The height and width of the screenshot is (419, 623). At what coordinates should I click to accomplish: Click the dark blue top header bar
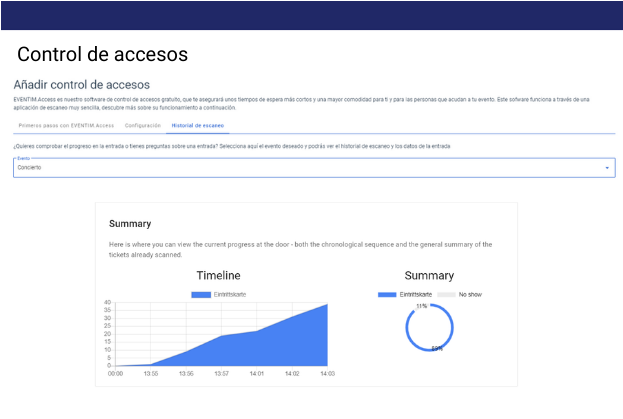point(311,15)
